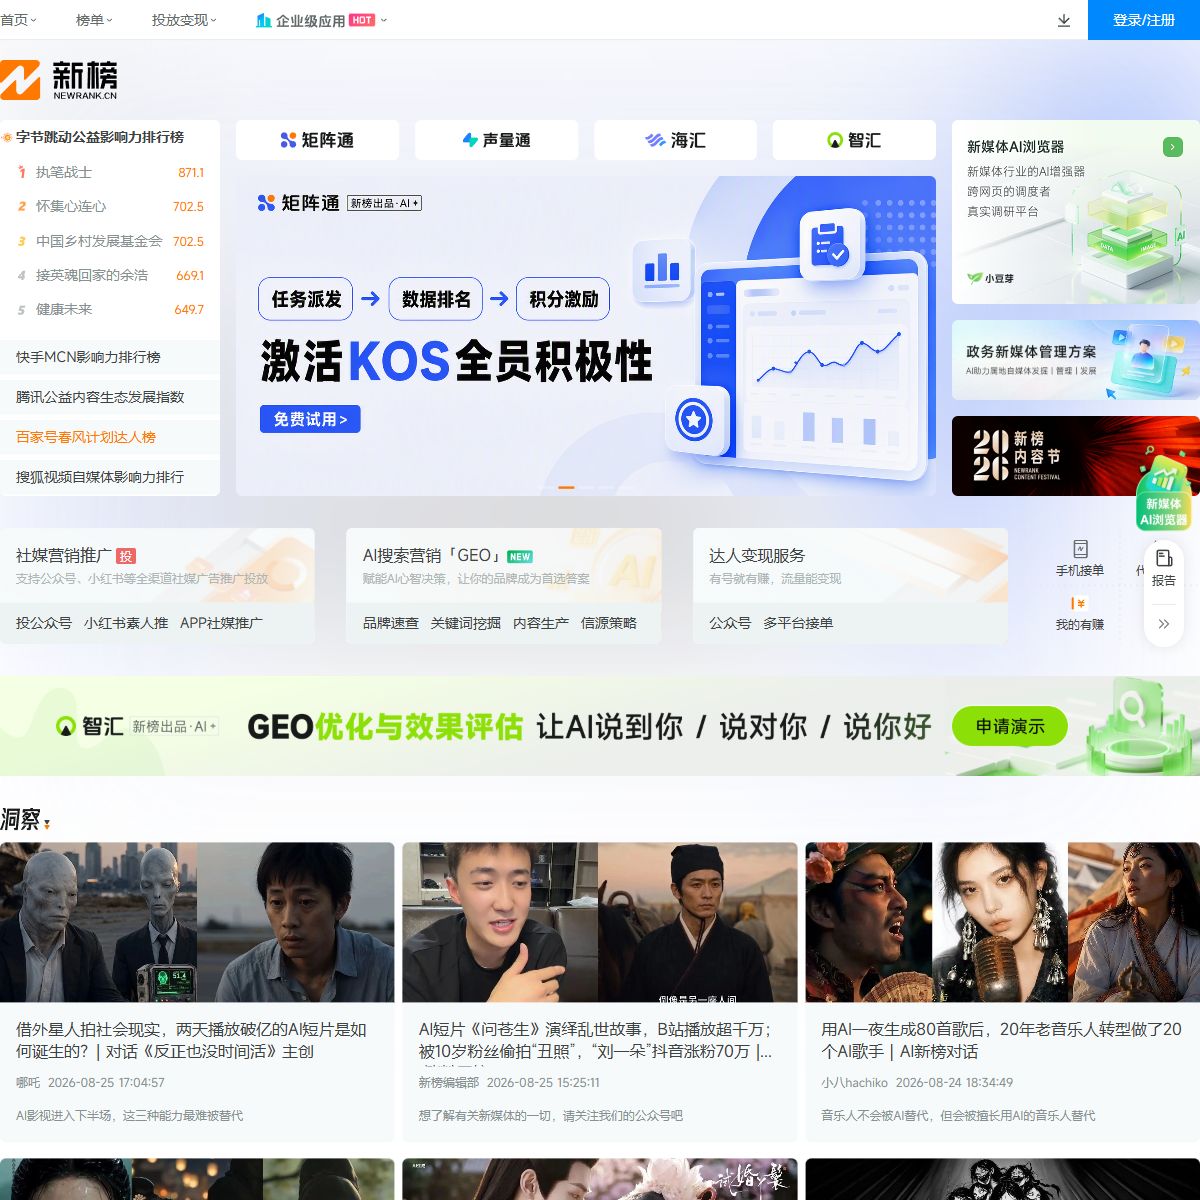The height and width of the screenshot is (1200, 1200).
Task: Click the 矩阵通 logo inside the carousel
Action: pyautogui.click(x=298, y=203)
